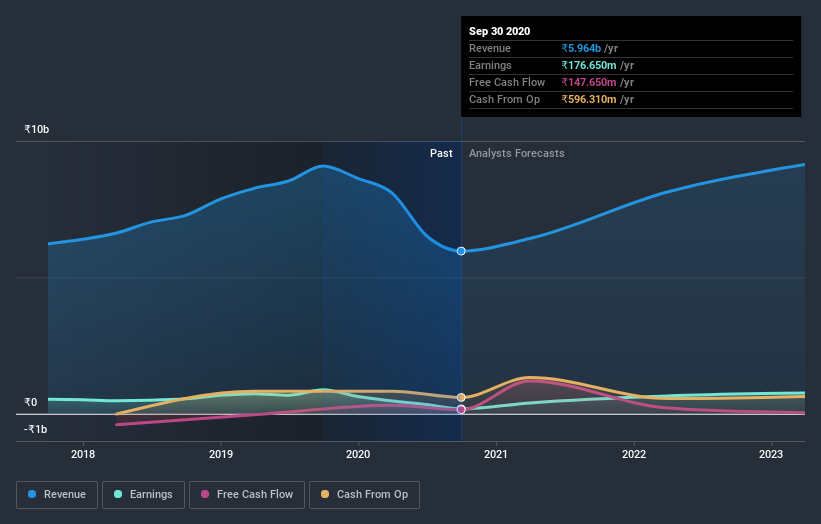The width and height of the screenshot is (821, 524).
Task: Click the orange Cash From Op data marker
Action: coord(461,397)
